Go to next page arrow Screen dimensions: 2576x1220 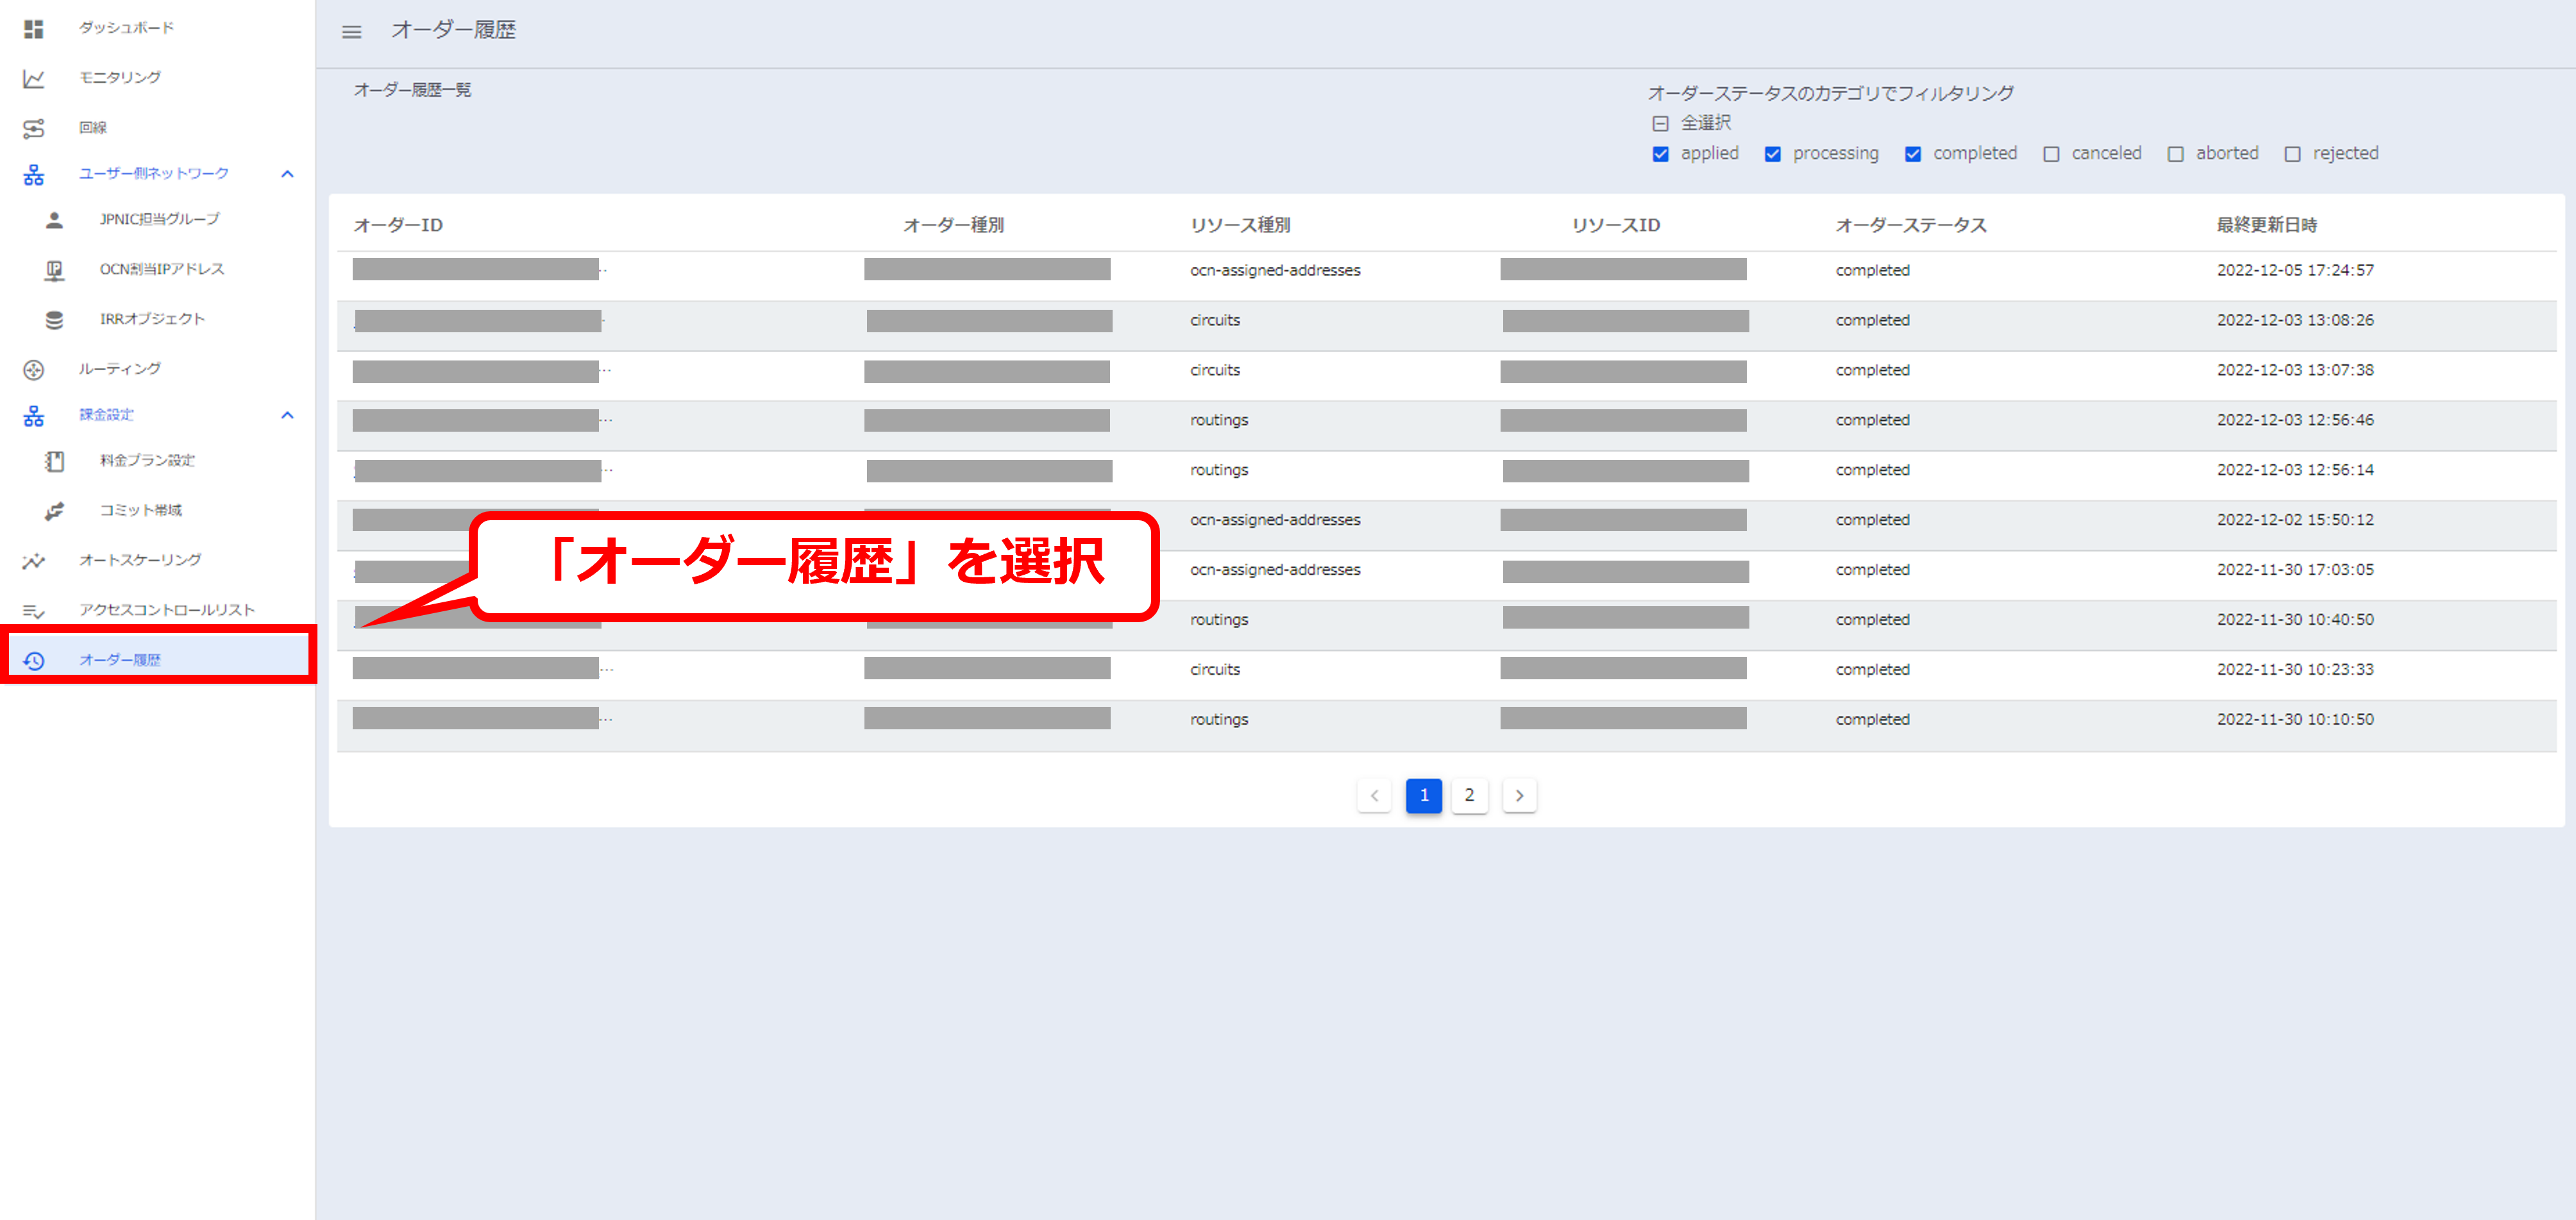pos(1519,796)
